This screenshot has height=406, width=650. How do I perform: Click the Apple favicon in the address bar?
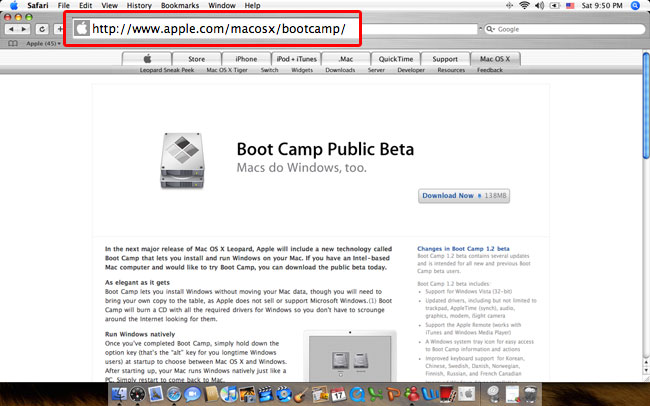(x=82, y=28)
